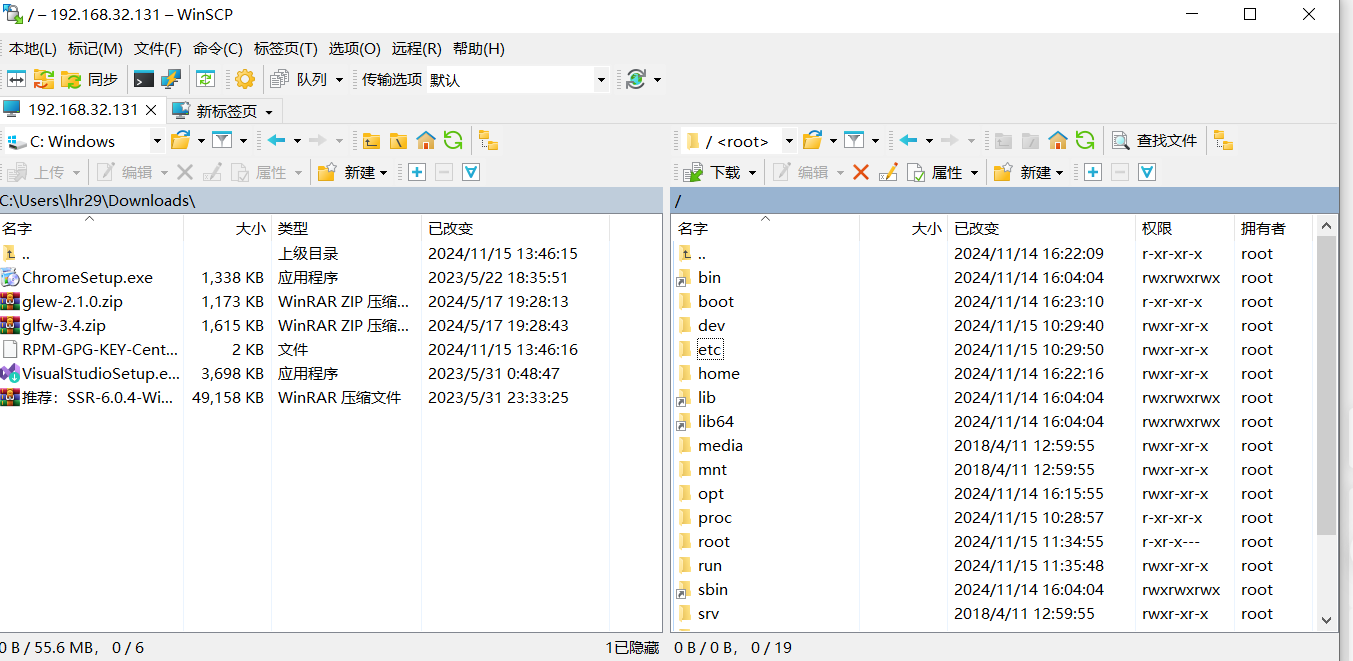Click the local panel filter funnel icon
This screenshot has width=1353, height=661.
222,141
